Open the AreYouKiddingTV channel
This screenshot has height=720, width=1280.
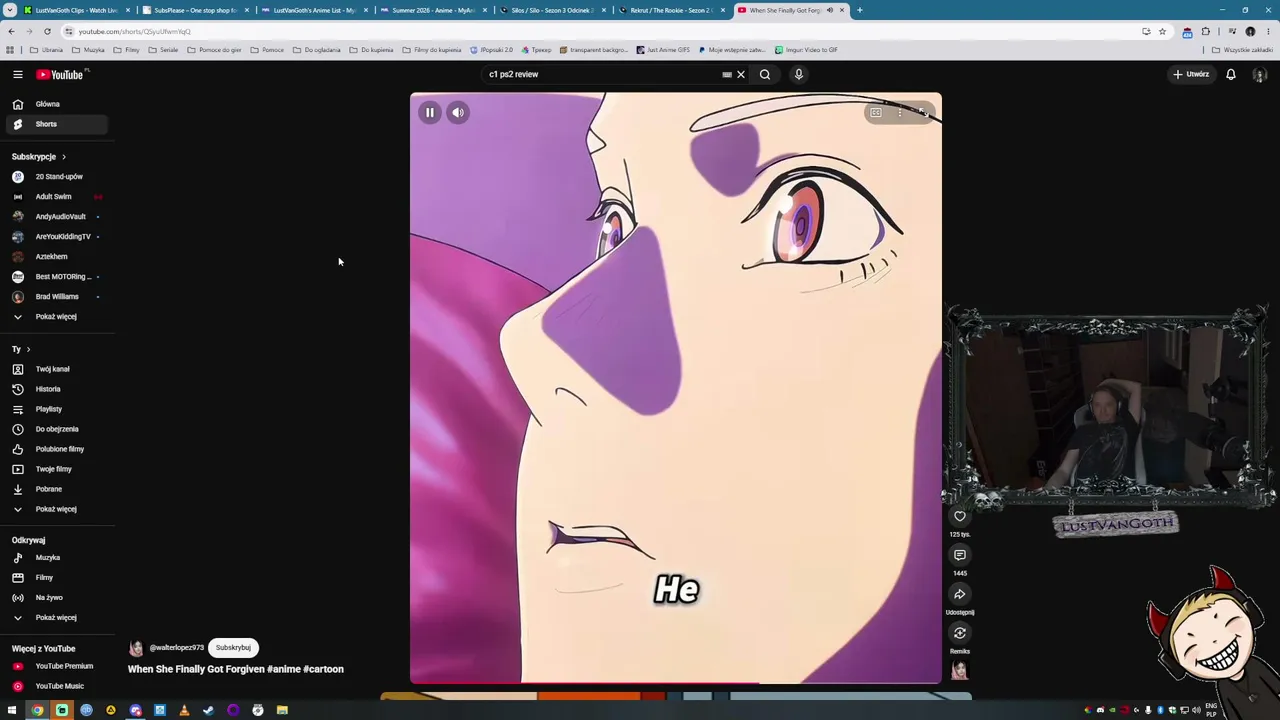(56, 237)
